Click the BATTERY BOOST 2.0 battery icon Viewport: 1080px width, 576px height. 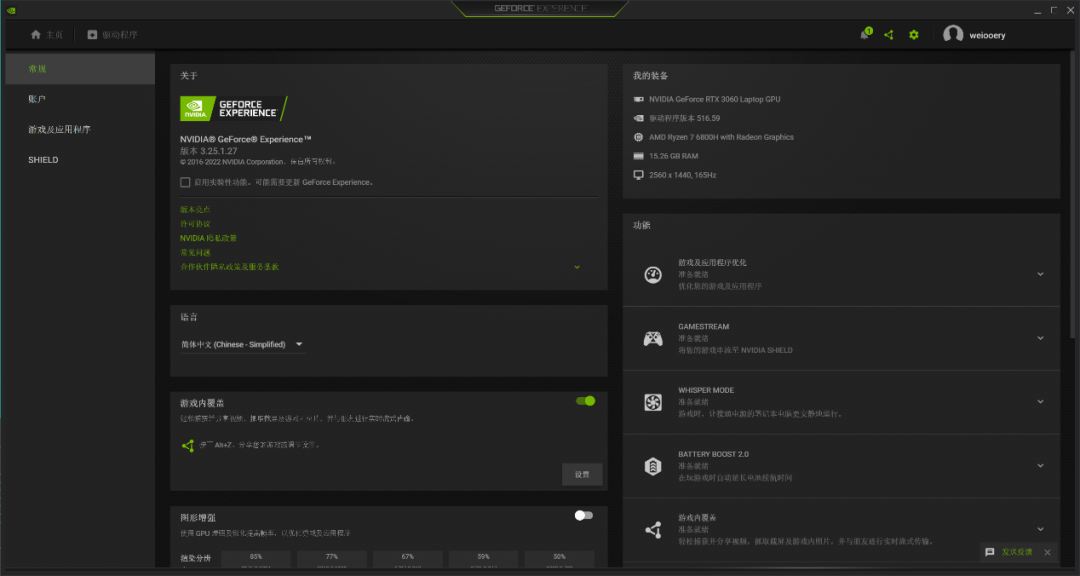[x=653, y=466]
